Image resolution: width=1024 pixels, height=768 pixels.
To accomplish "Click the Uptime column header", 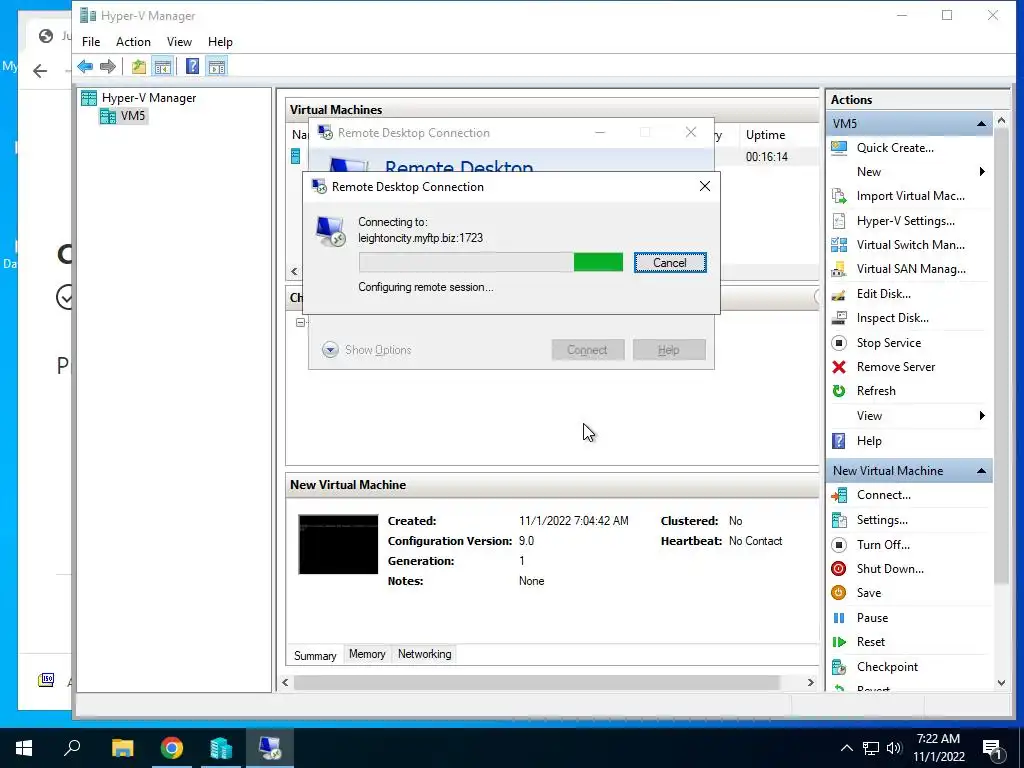I will point(765,135).
